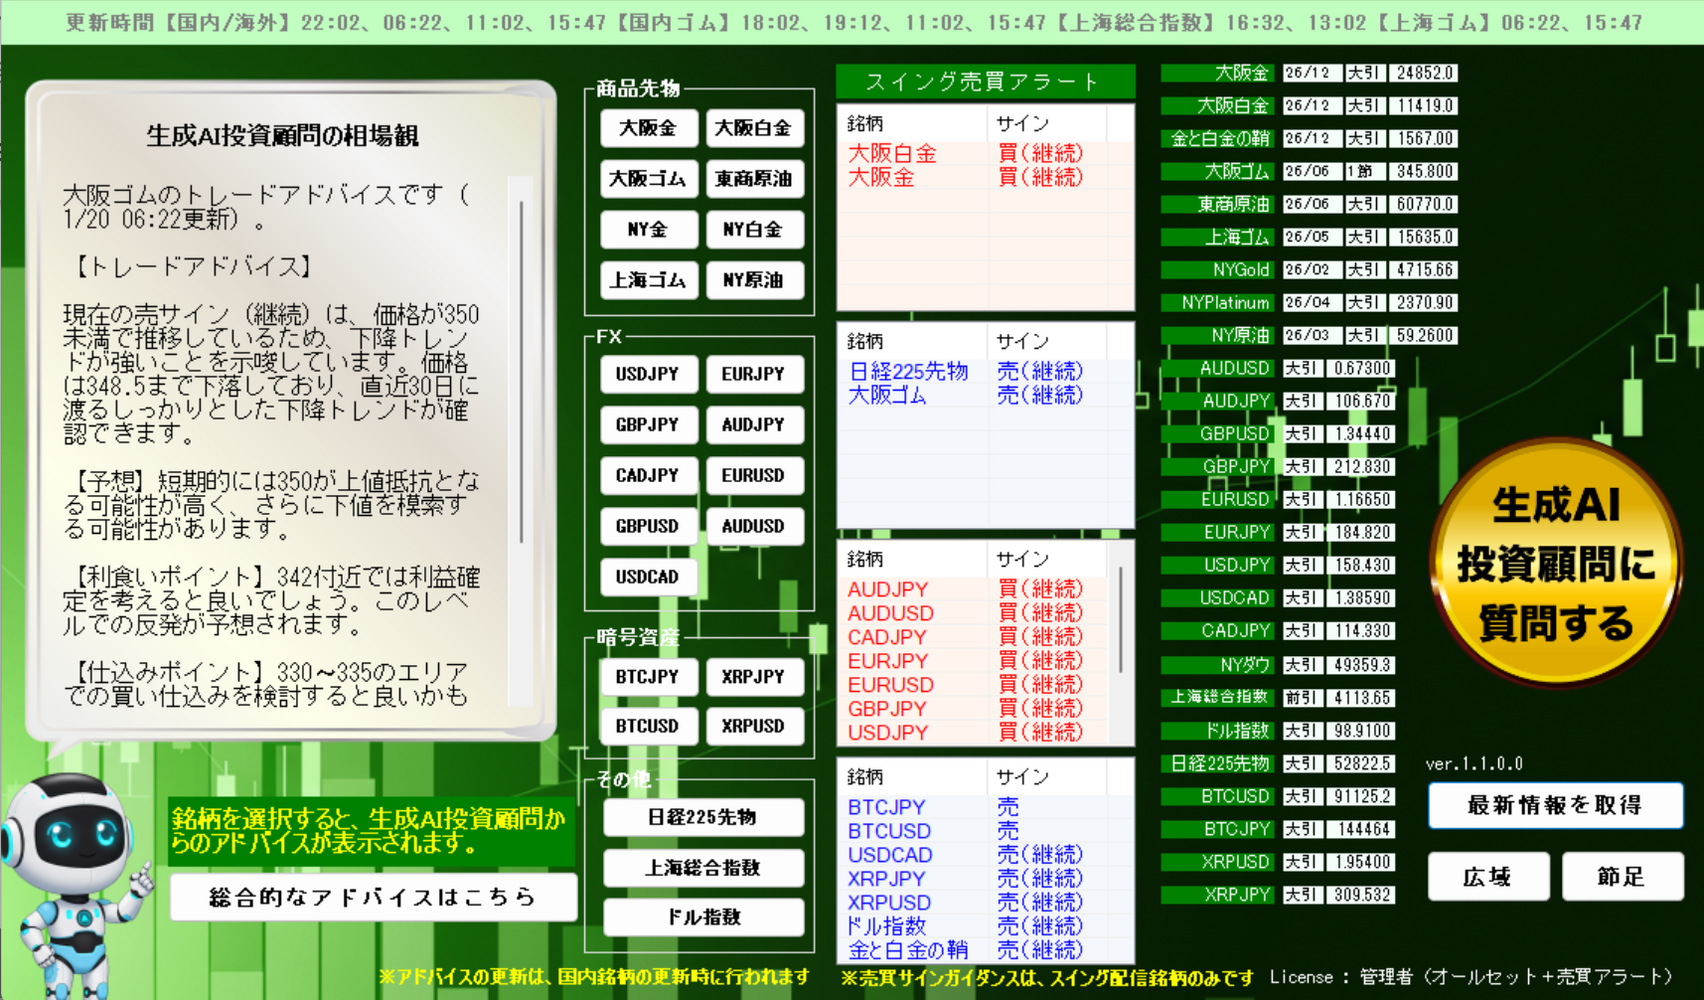Ask the AI advisor using the gold round button

(x=1556, y=564)
